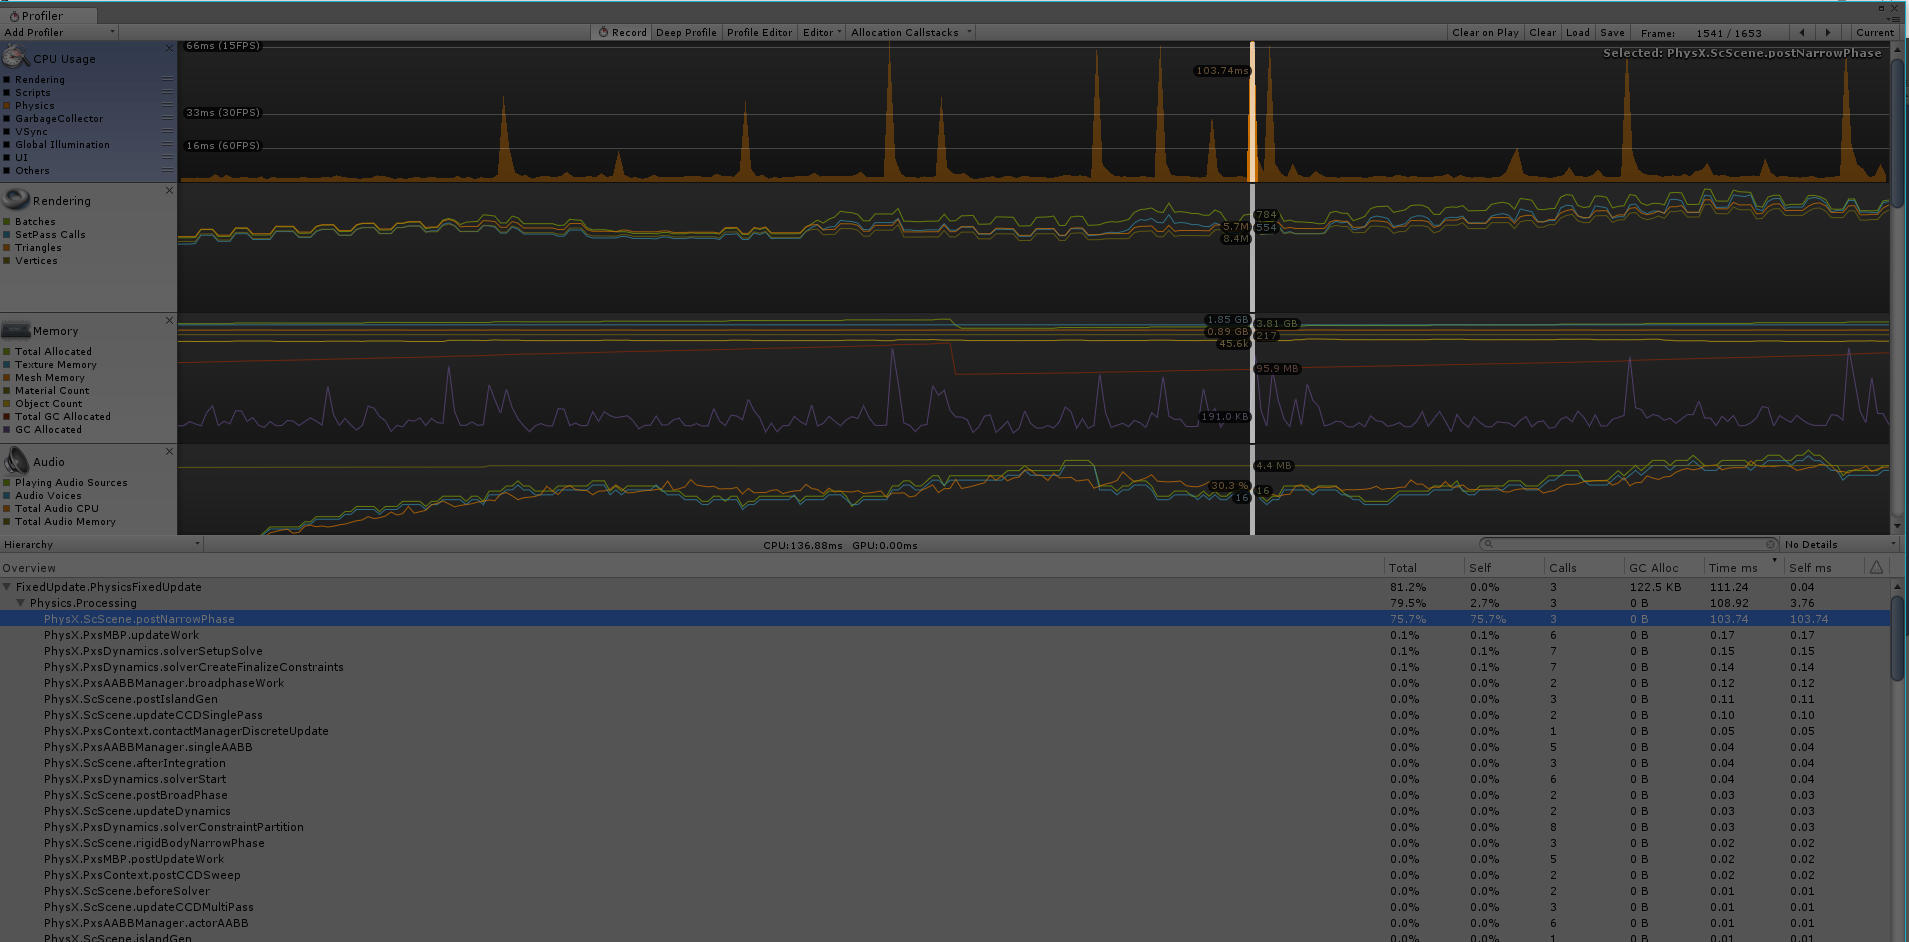Grab the reorder handle beside GarbageCollector category
This screenshot has width=1909, height=942.
click(x=167, y=118)
